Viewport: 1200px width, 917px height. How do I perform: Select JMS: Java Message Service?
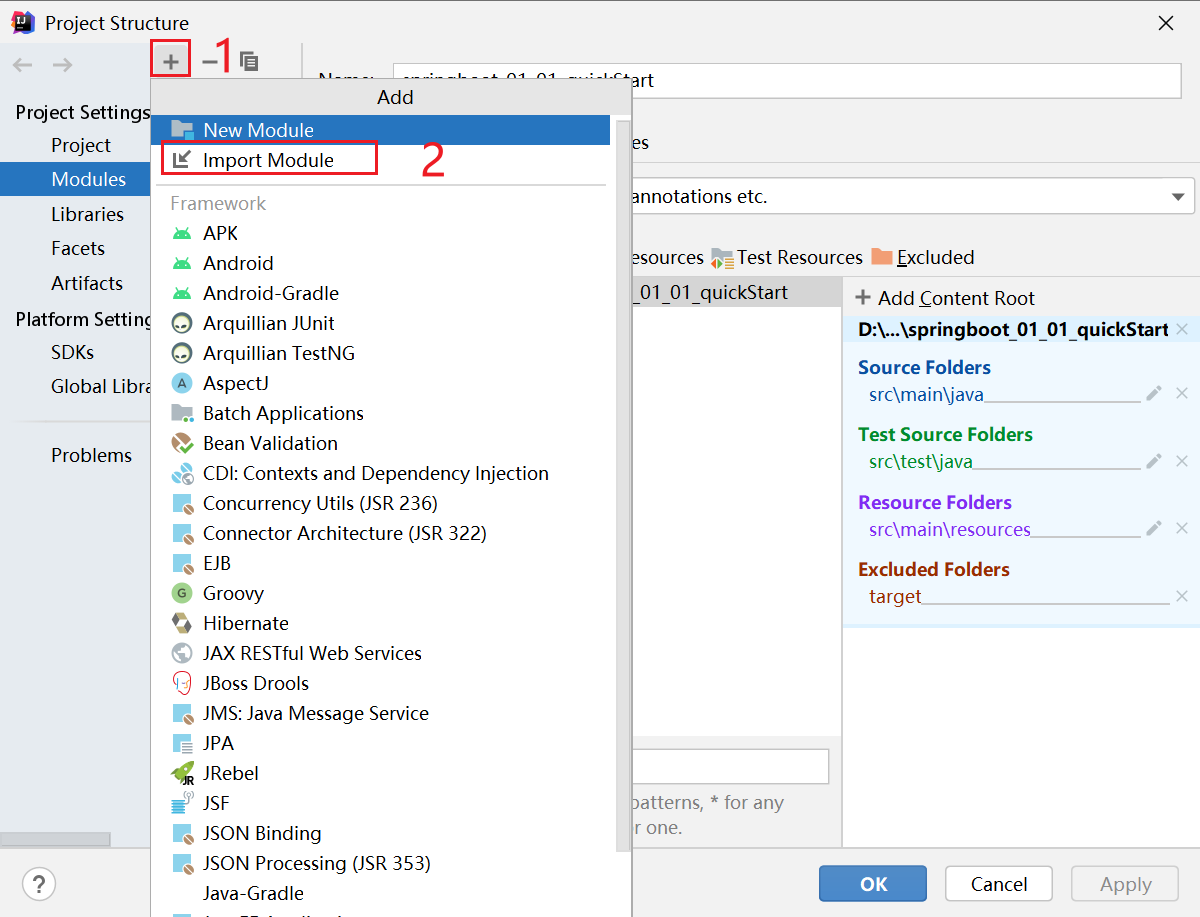380,713
